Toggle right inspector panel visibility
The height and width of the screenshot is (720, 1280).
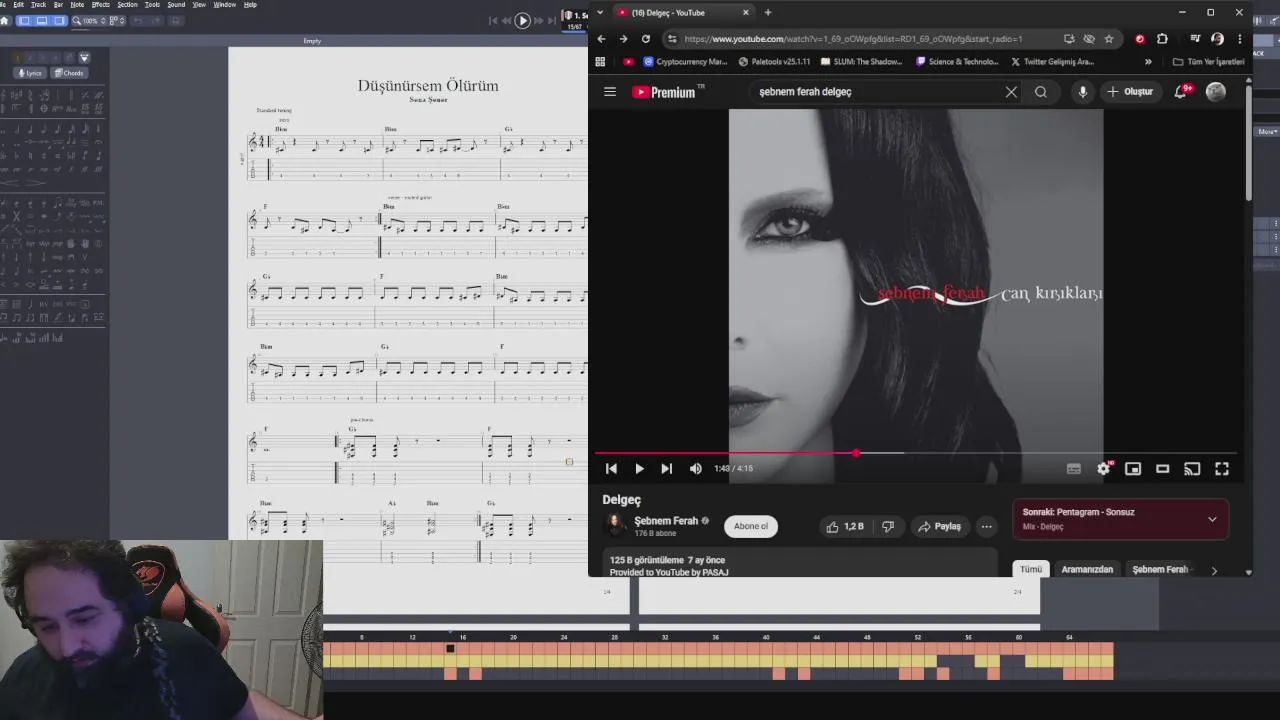point(60,20)
